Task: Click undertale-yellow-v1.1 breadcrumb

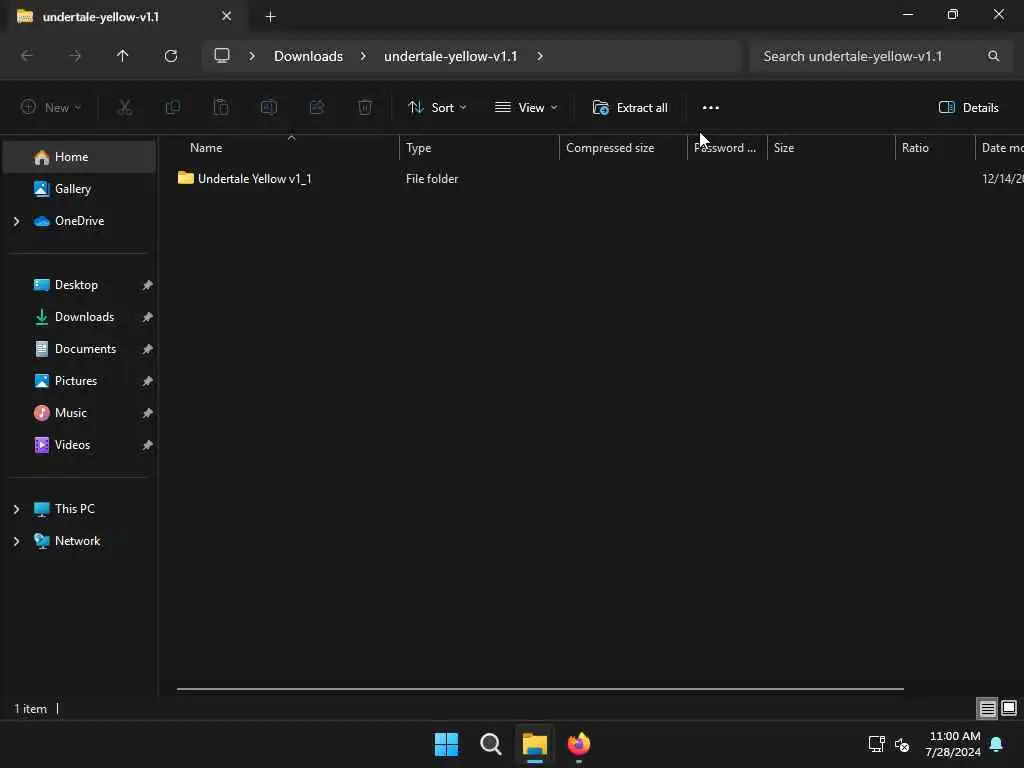Action: point(451,56)
